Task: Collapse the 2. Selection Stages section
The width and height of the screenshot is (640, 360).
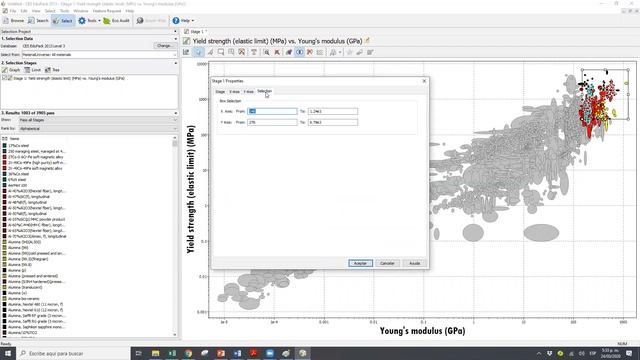Action: coord(176,63)
